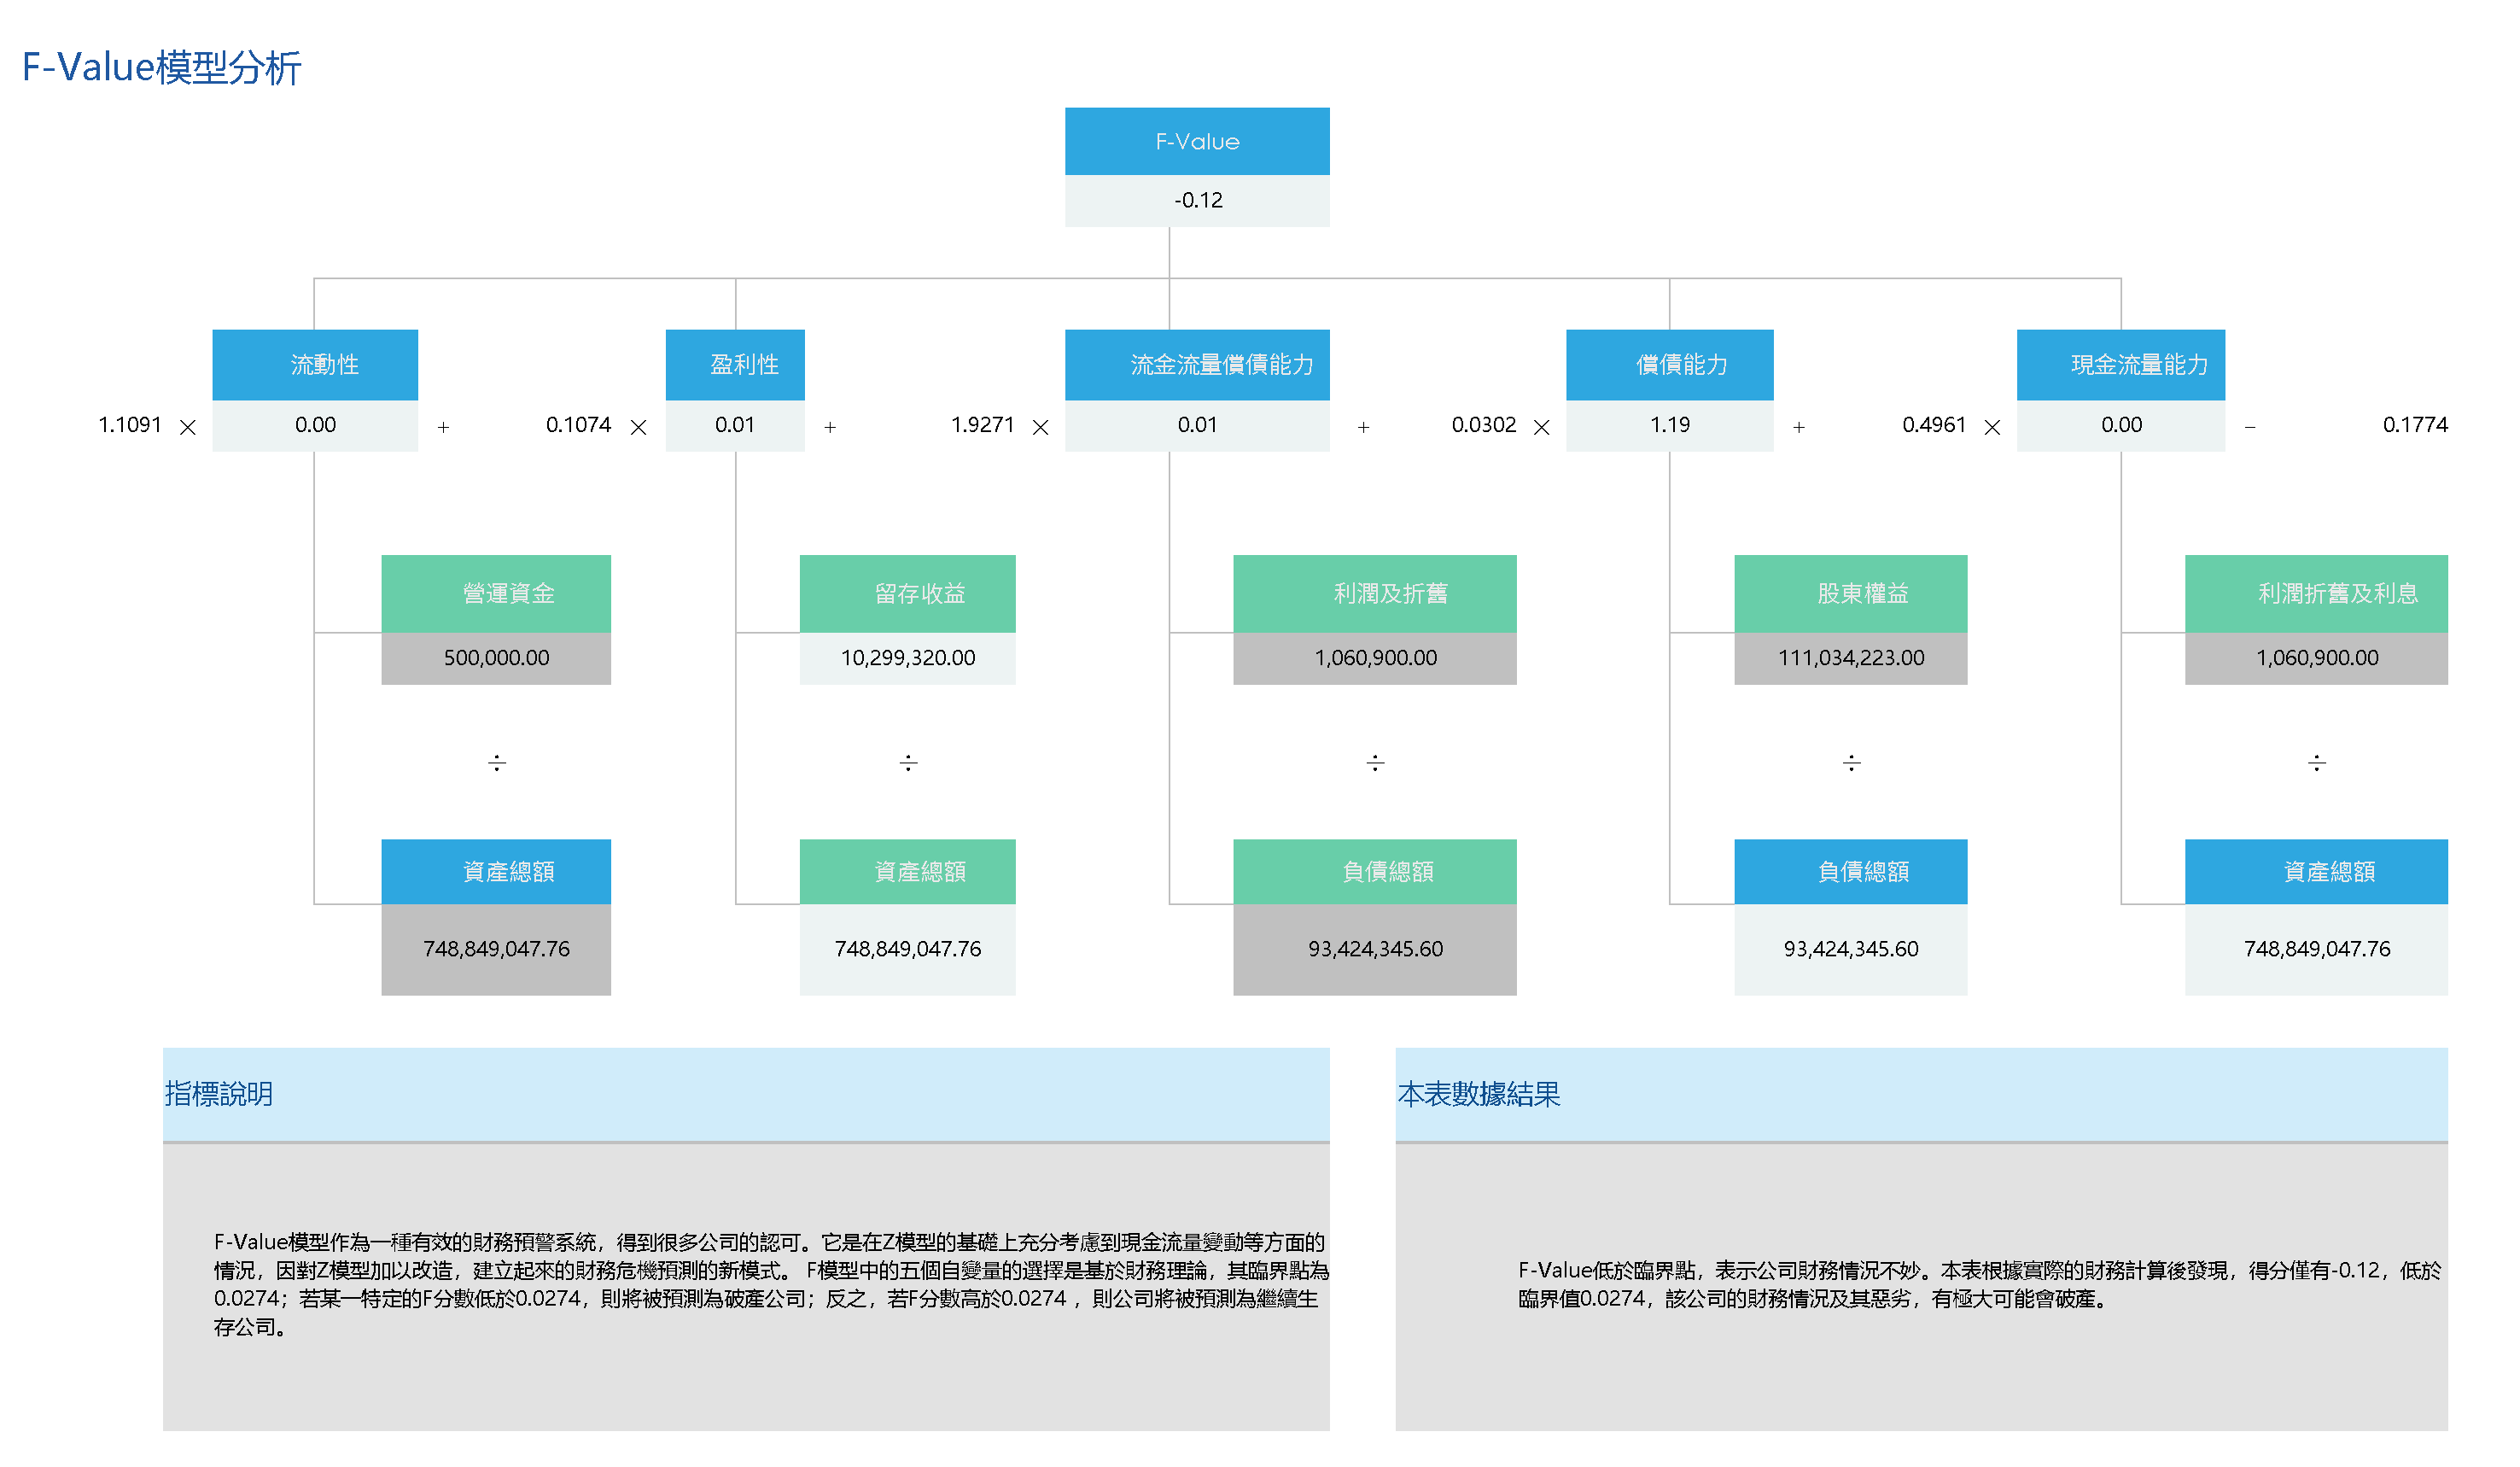This screenshot has height=1467, width=2520.
Task: Click the 0.00 value under 流動性
Action: (315, 425)
